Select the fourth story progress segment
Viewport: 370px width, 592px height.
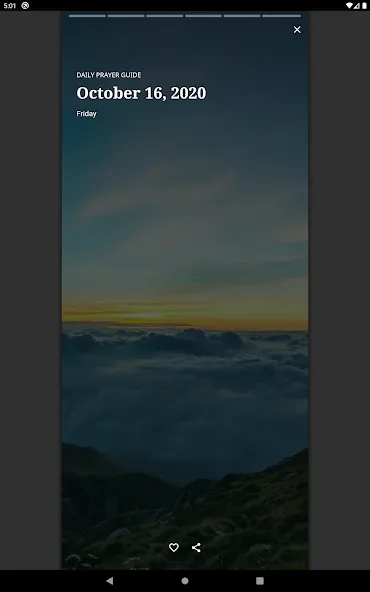click(204, 16)
